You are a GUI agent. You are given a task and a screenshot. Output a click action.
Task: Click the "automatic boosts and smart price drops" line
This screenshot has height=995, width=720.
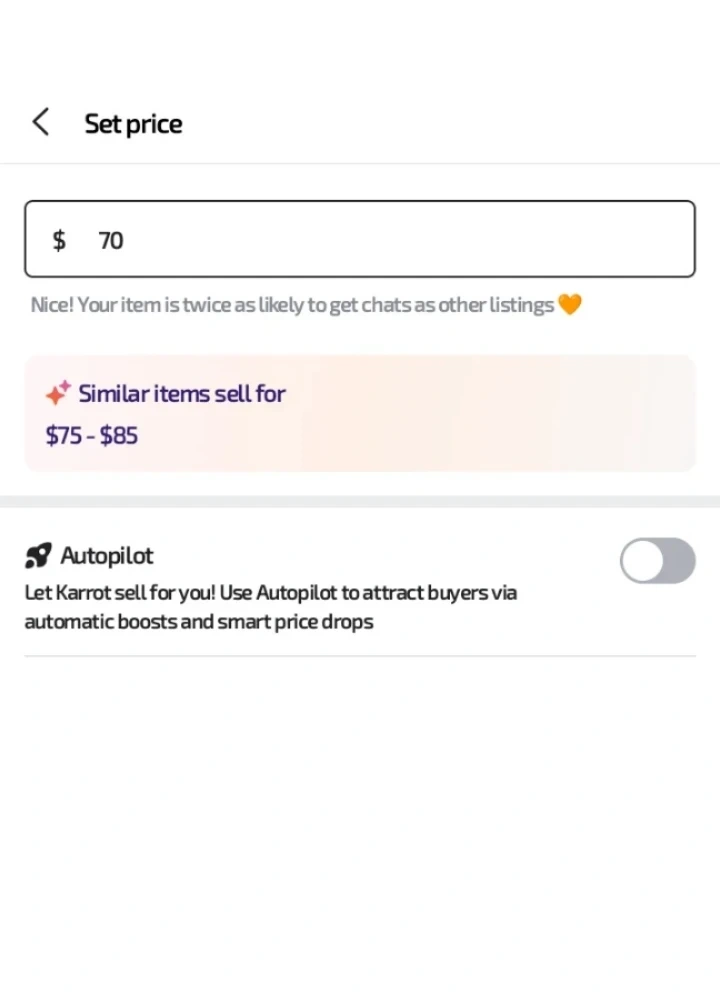click(x=199, y=621)
